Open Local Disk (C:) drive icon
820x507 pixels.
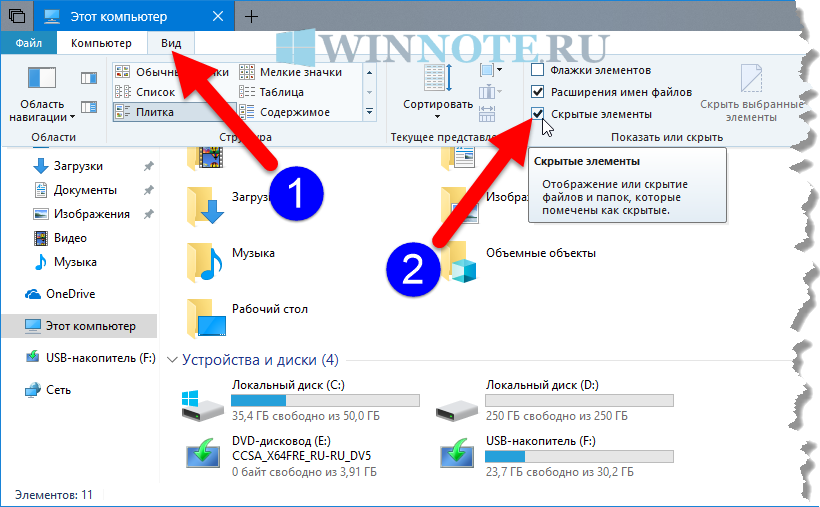pos(201,402)
